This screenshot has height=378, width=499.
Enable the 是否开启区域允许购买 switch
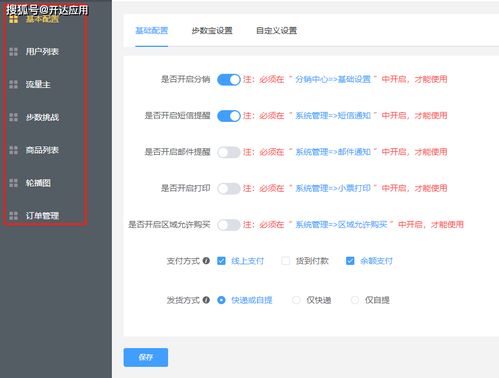tap(229, 225)
